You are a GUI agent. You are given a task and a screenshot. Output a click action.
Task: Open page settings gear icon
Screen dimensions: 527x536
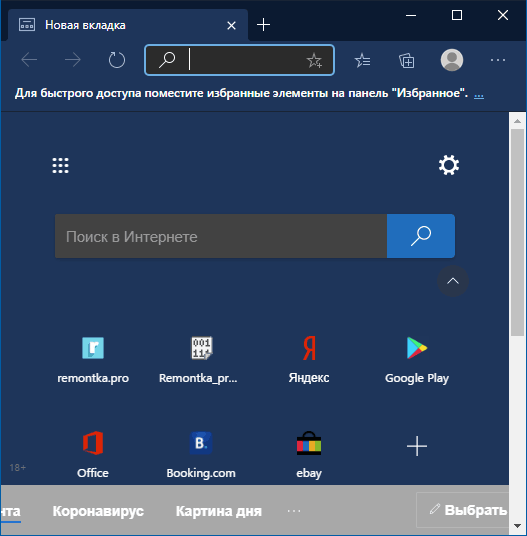click(x=449, y=165)
